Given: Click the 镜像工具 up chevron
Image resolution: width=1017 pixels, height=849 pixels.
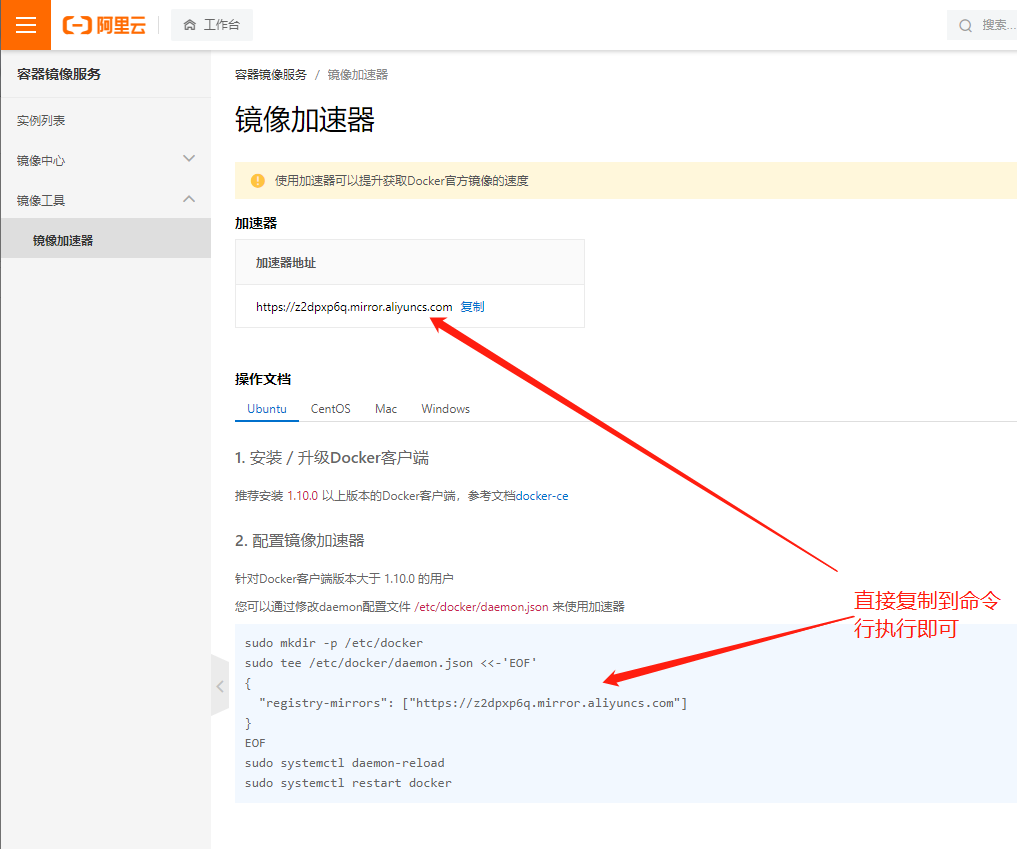Looking at the screenshot, I should tap(189, 199).
